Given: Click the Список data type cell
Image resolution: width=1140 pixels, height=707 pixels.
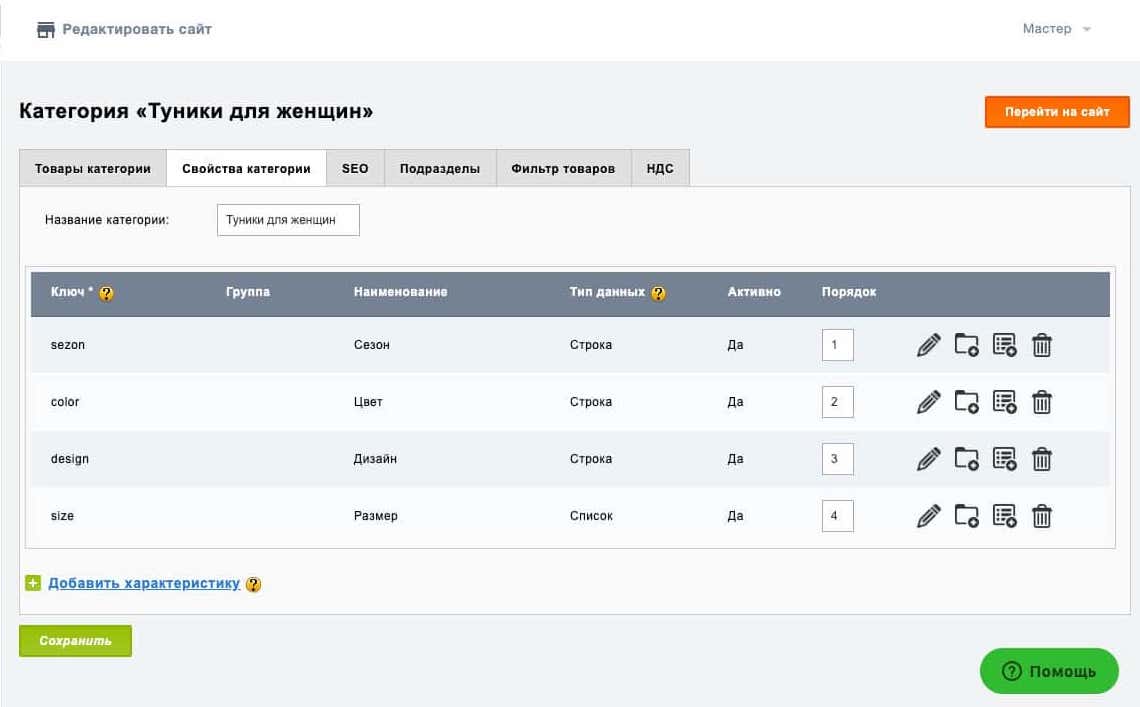Looking at the screenshot, I should pos(591,516).
